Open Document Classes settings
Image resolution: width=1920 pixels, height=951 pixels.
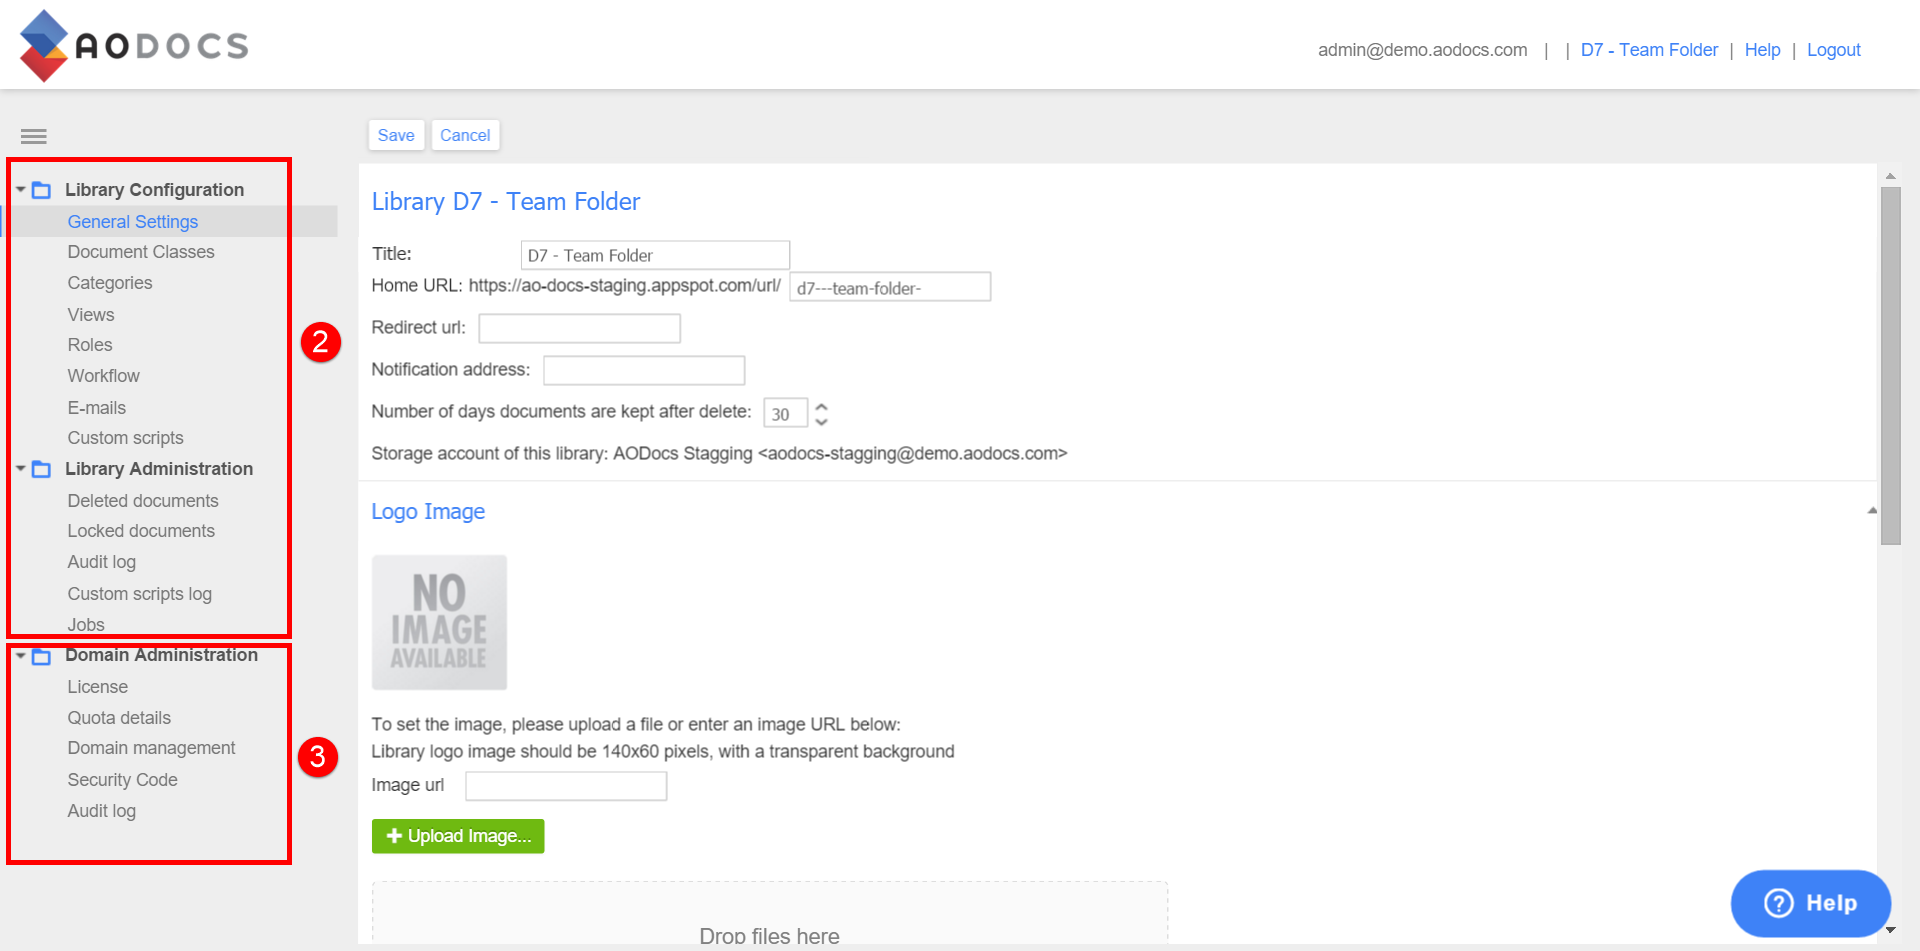(141, 252)
